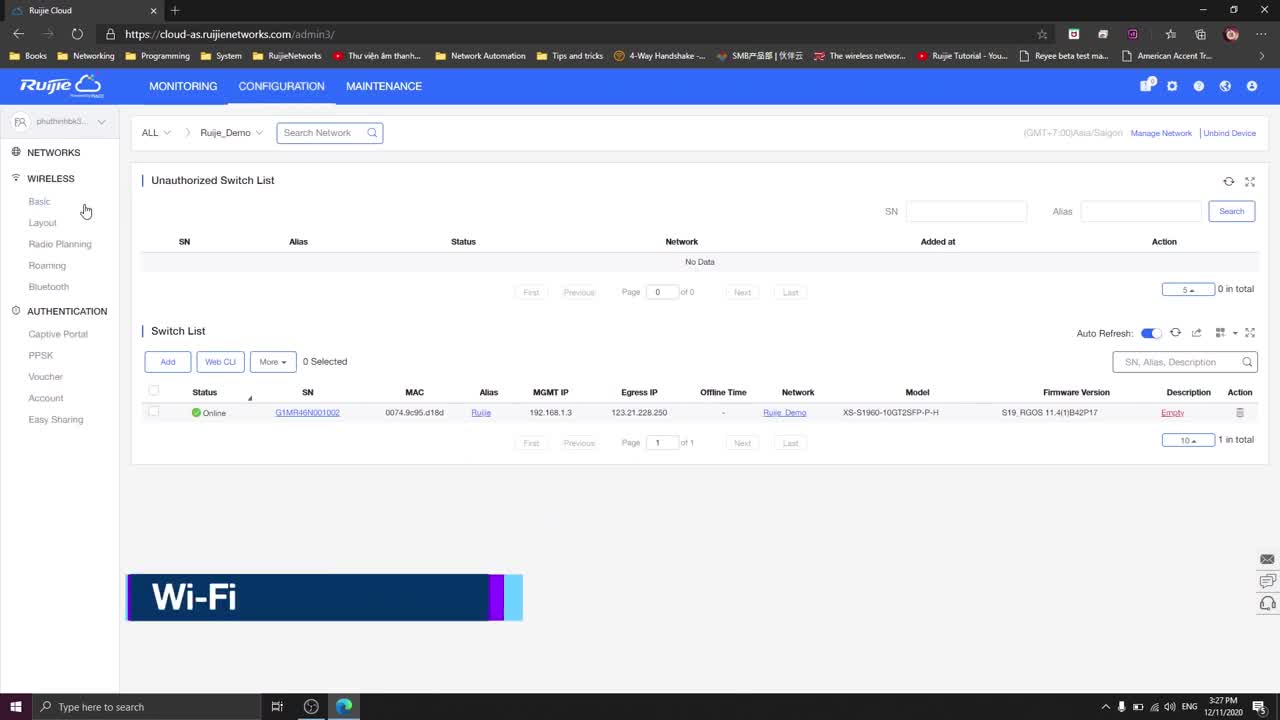Screen dimensions: 1280x720
Task: Open the arrow beside the column grid icon
Action: 1235,333
